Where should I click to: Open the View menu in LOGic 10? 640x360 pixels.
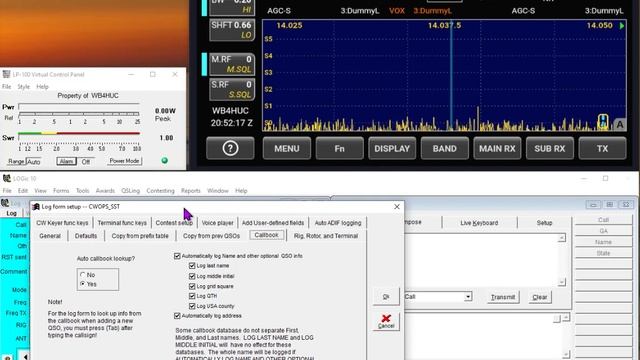click(40, 191)
